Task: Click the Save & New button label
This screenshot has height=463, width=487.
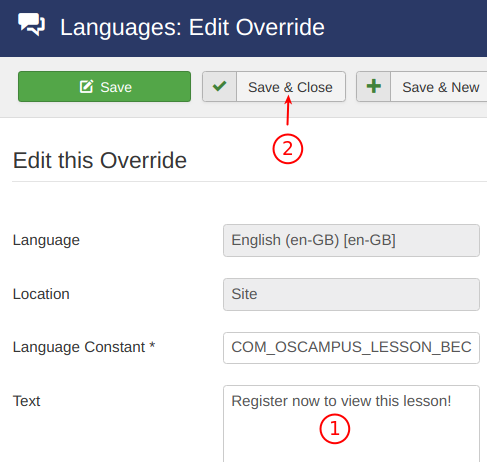Action: click(441, 87)
